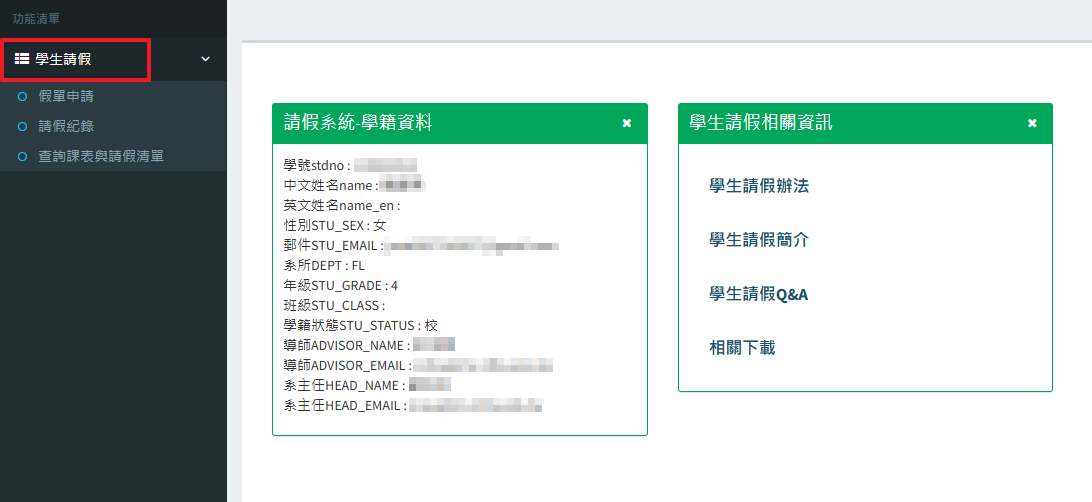Click the 功能清單 sidebar heading
The image size is (1092, 502).
[36, 19]
